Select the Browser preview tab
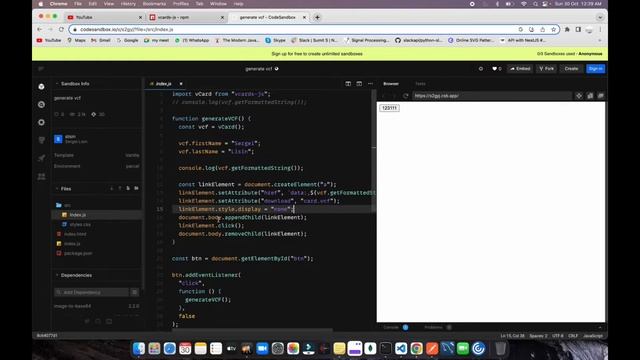 coord(391,84)
